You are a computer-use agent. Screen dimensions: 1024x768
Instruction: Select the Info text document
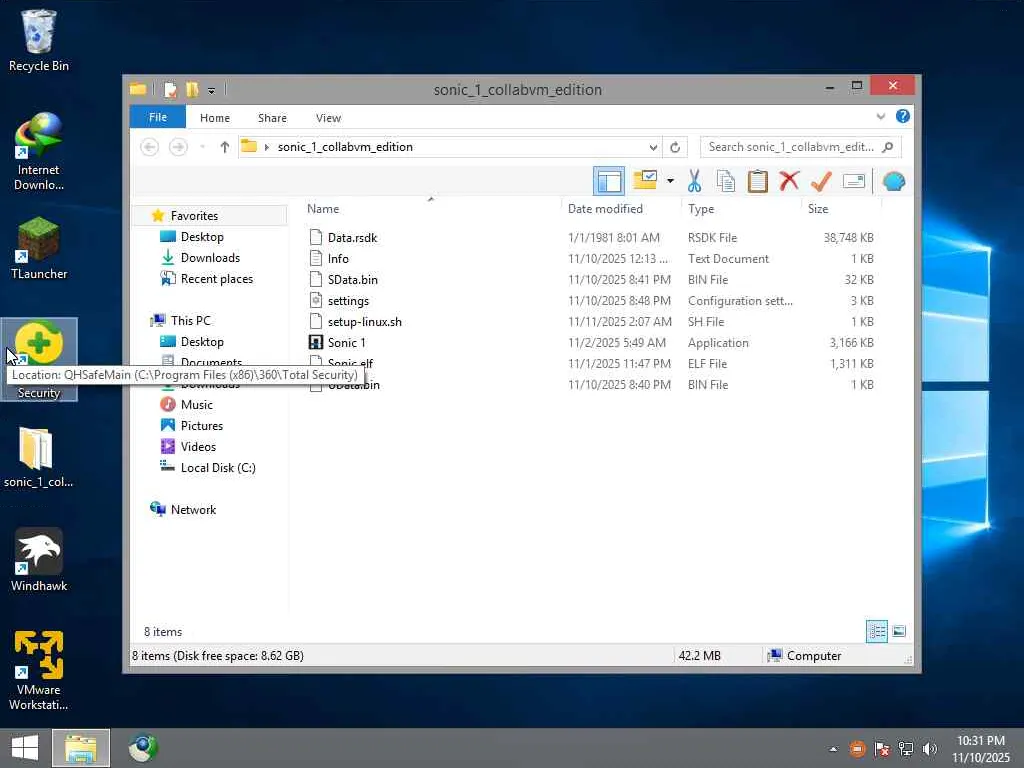click(338, 259)
